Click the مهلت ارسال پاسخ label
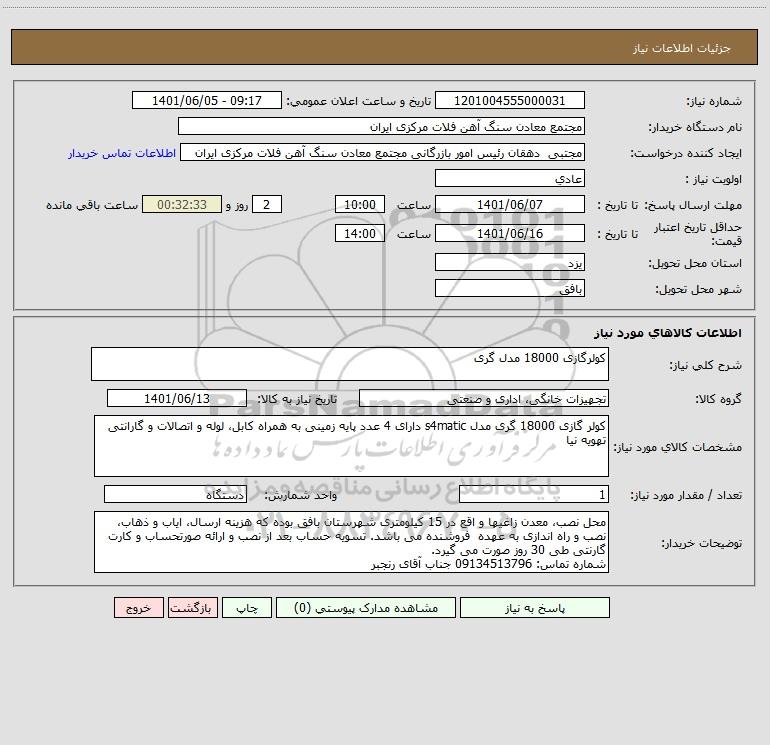 [x=693, y=205]
